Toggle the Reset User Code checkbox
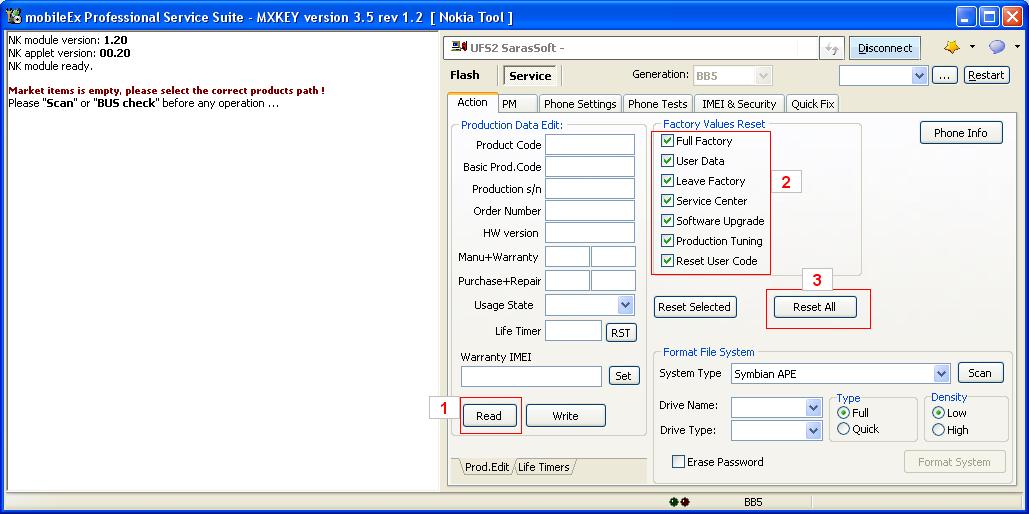This screenshot has height=514, width=1029. [667, 261]
